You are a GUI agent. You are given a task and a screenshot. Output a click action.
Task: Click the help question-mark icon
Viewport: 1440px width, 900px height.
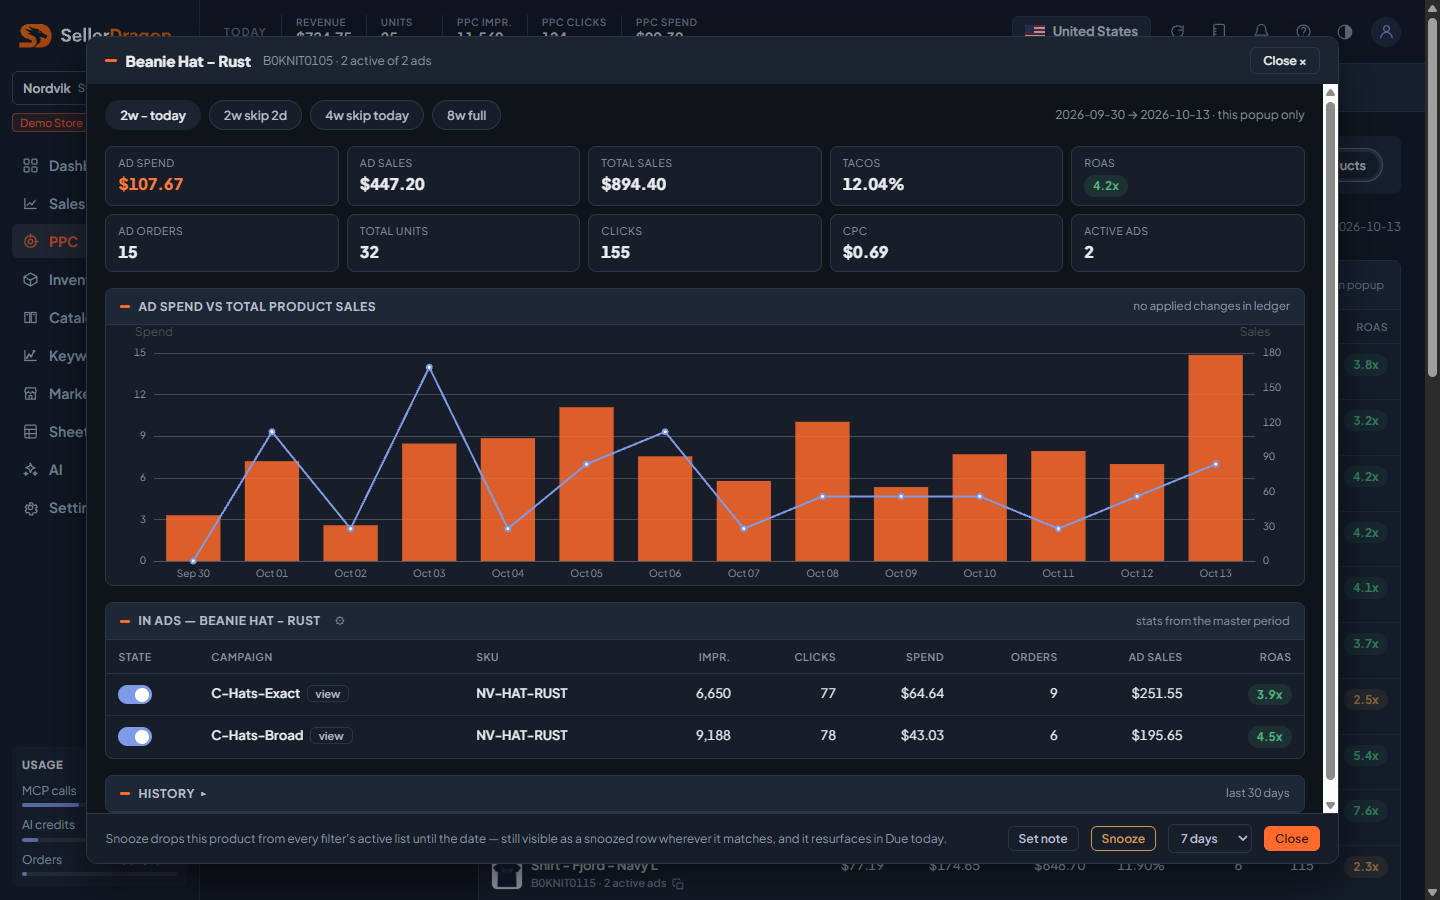coord(1303,31)
